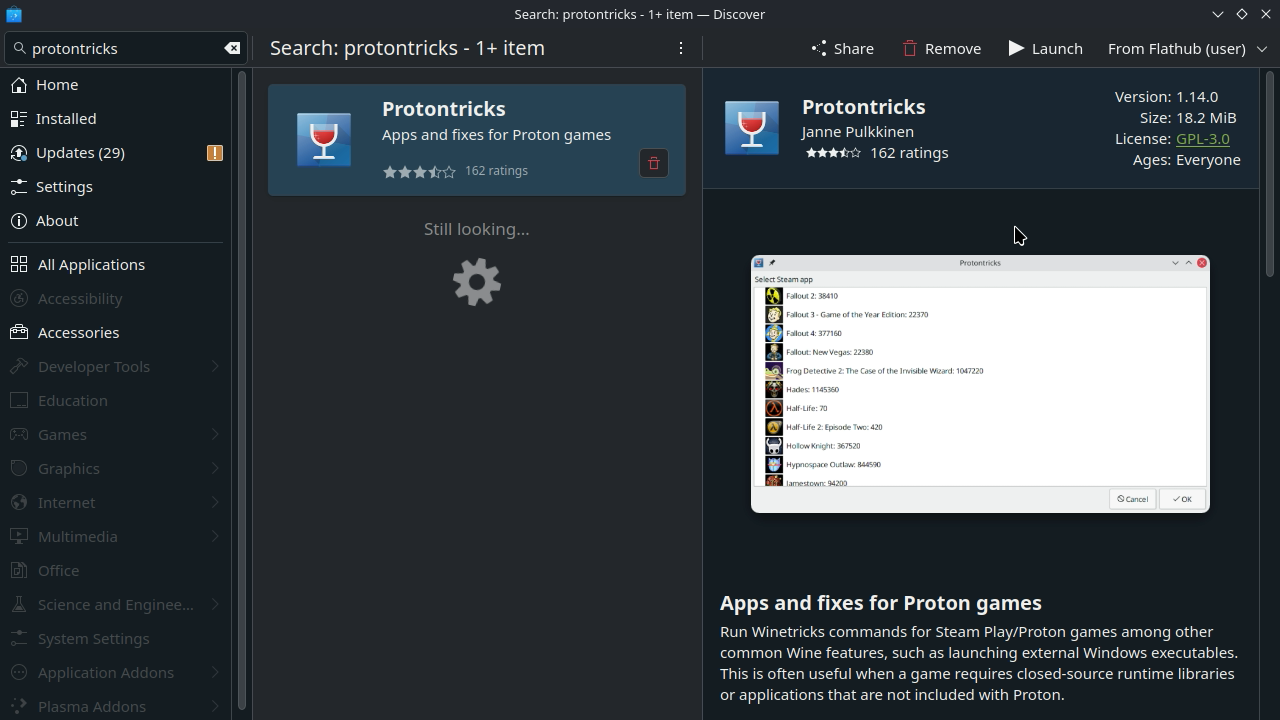
Task: Clear the protontricks search text
Action: pos(232,48)
